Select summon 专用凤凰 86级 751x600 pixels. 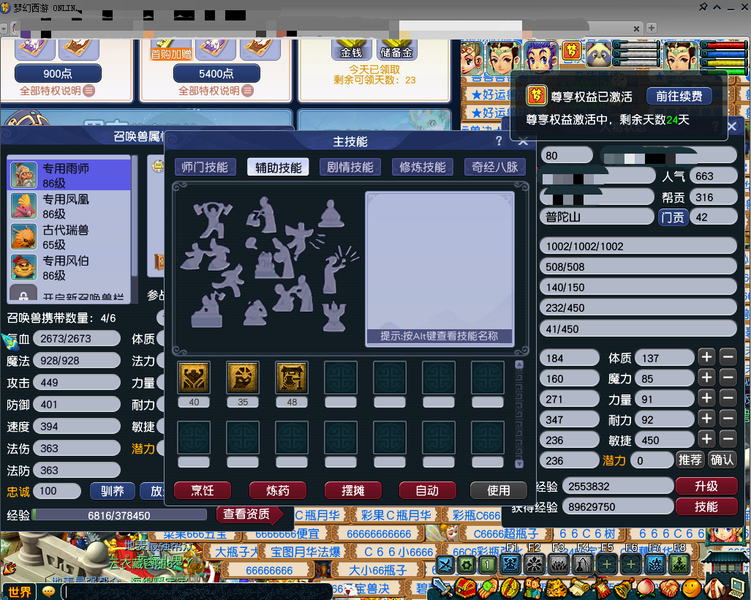coord(70,206)
